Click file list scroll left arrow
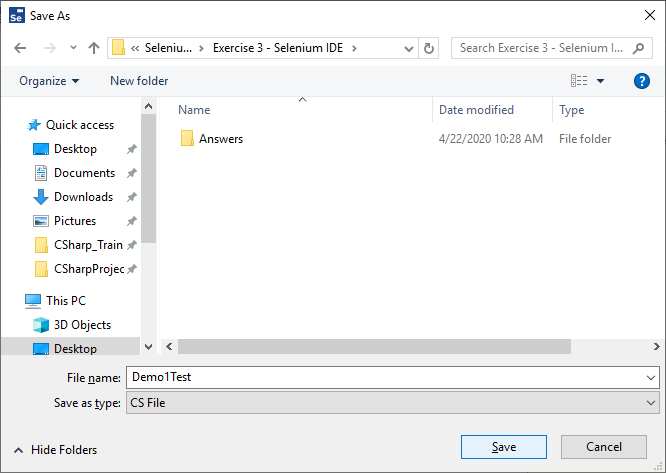This screenshot has width=666, height=473. tap(169, 346)
